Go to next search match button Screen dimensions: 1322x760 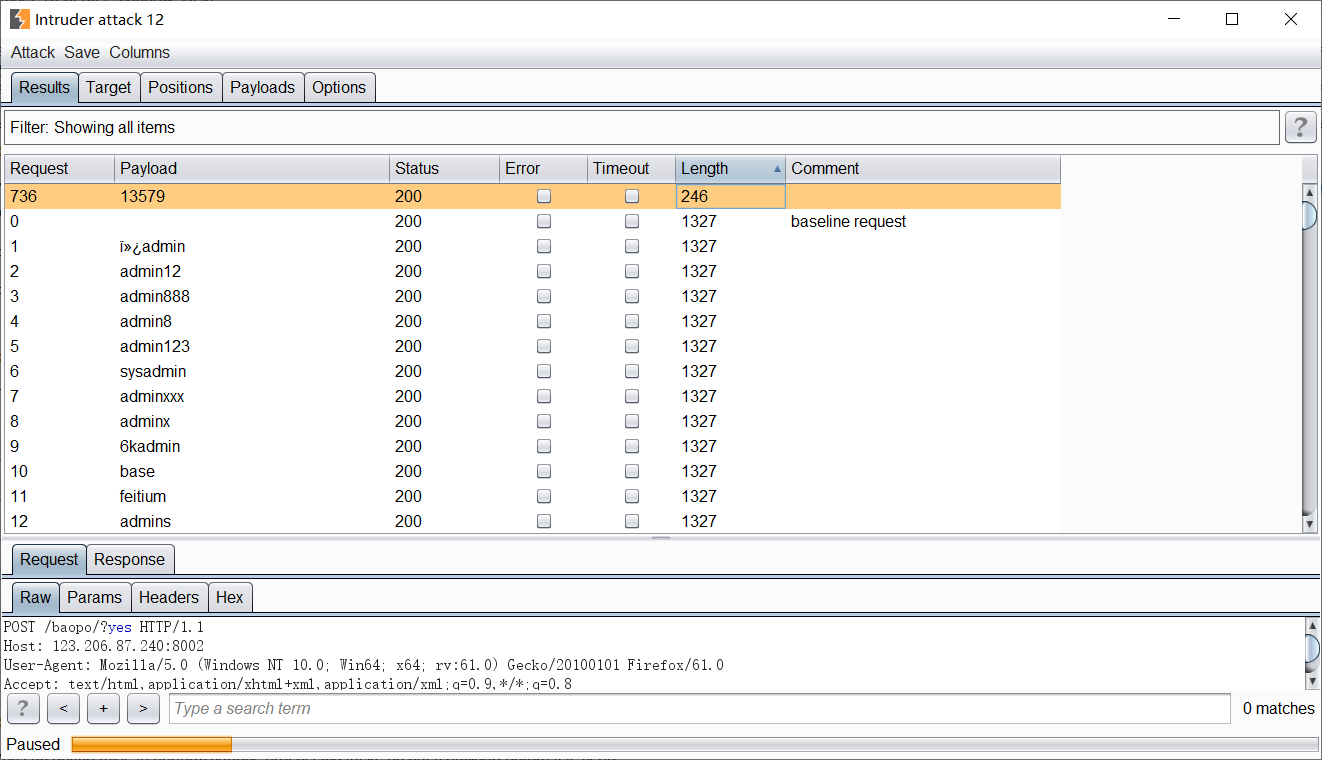[143, 708]
